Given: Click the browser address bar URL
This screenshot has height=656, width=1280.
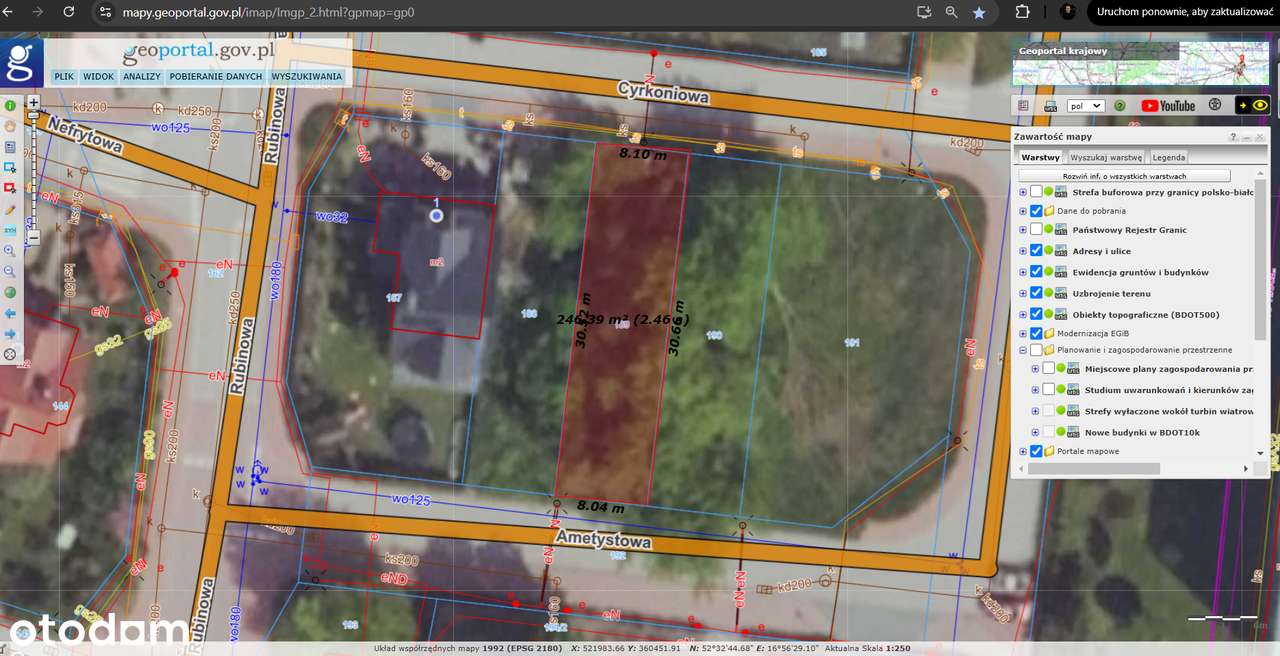Looking at the screenshot, I should pyautogui.click(x=268, y=13).
